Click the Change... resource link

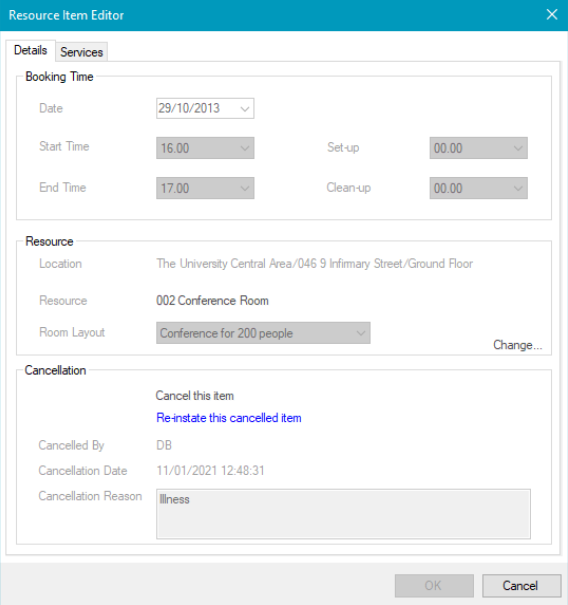517,345
